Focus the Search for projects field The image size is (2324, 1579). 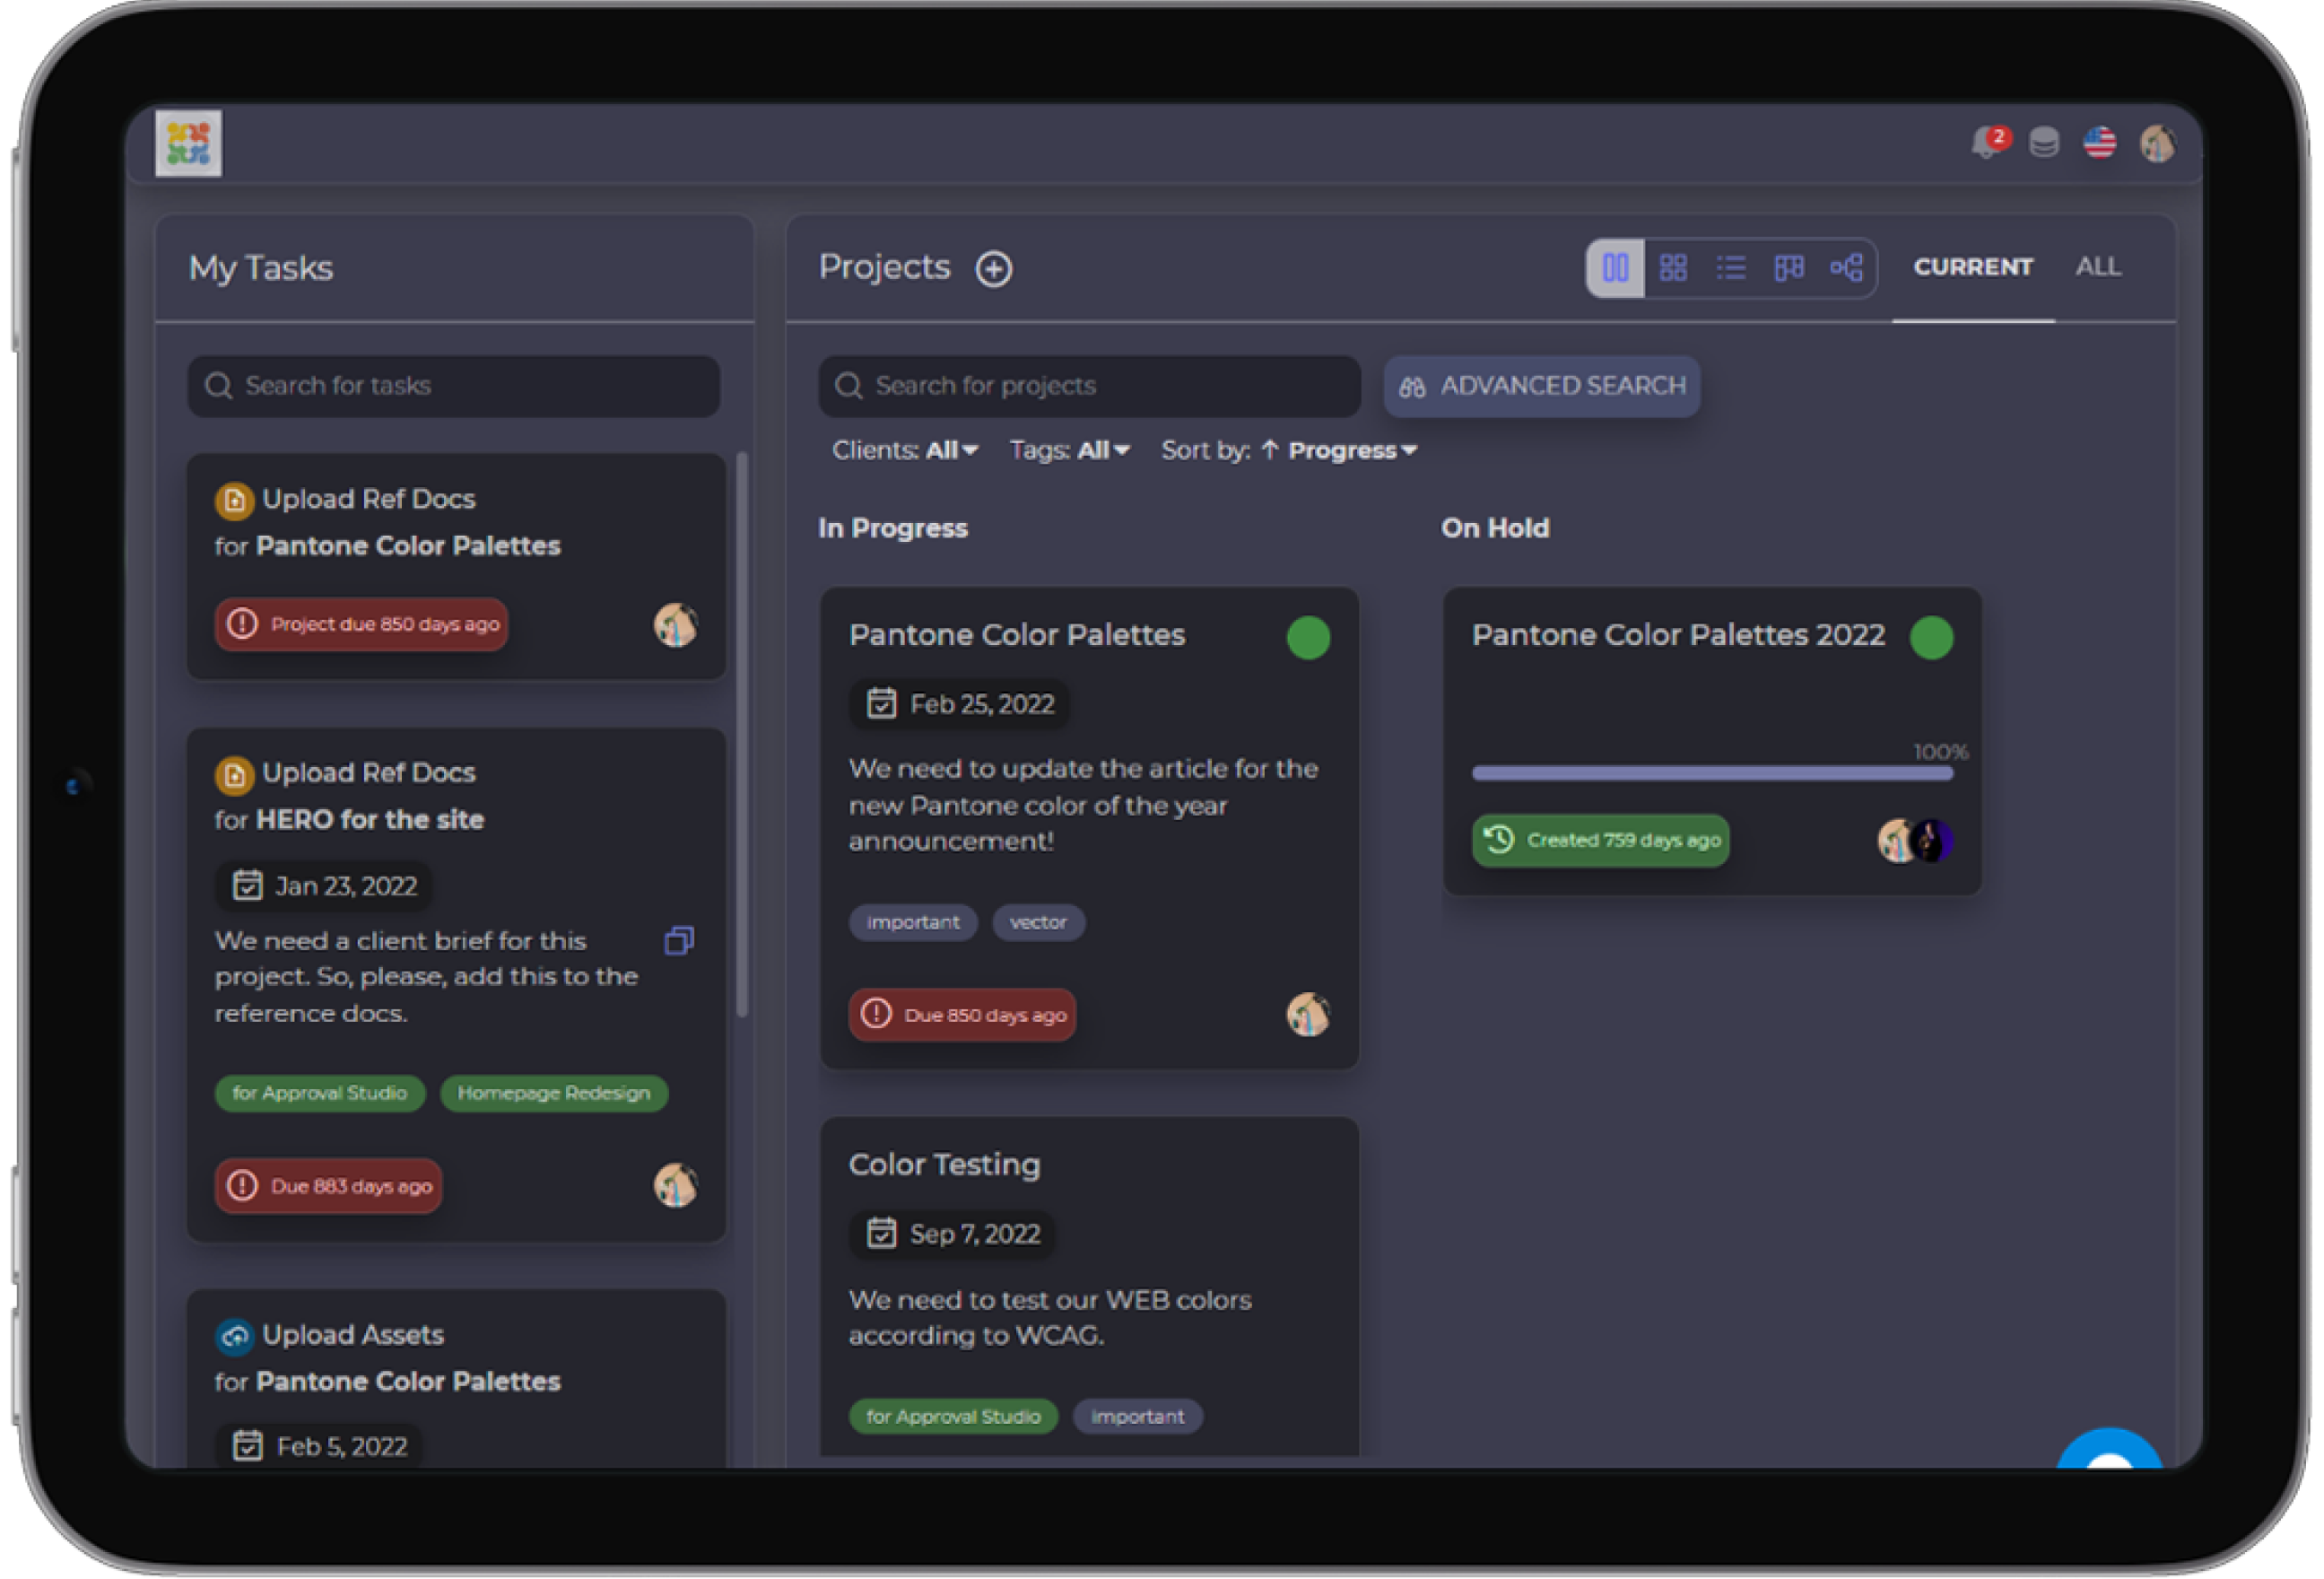click(1089, 386)
